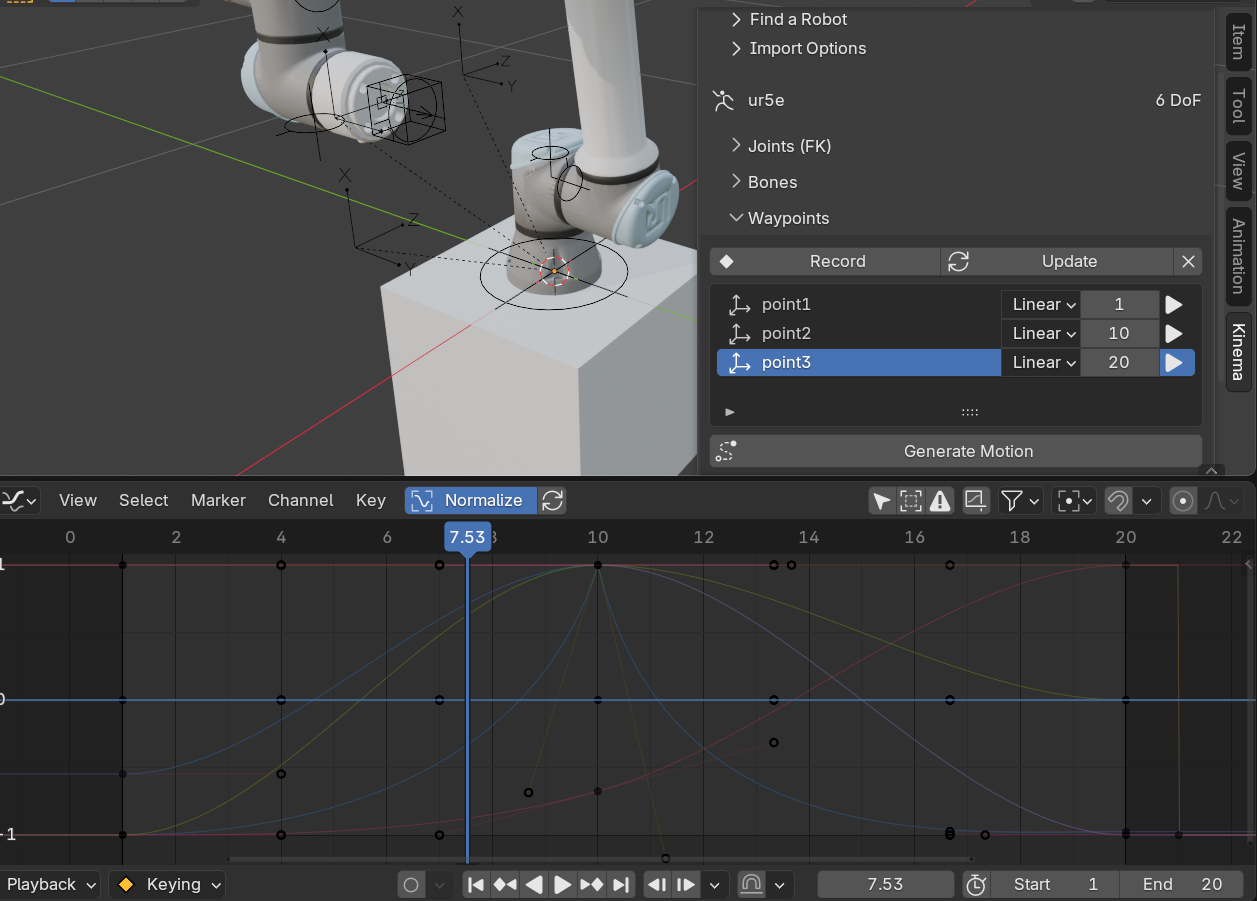Step forward one frame icon
This screenshot has width=1257, height=901.
(x=686, y=884)
